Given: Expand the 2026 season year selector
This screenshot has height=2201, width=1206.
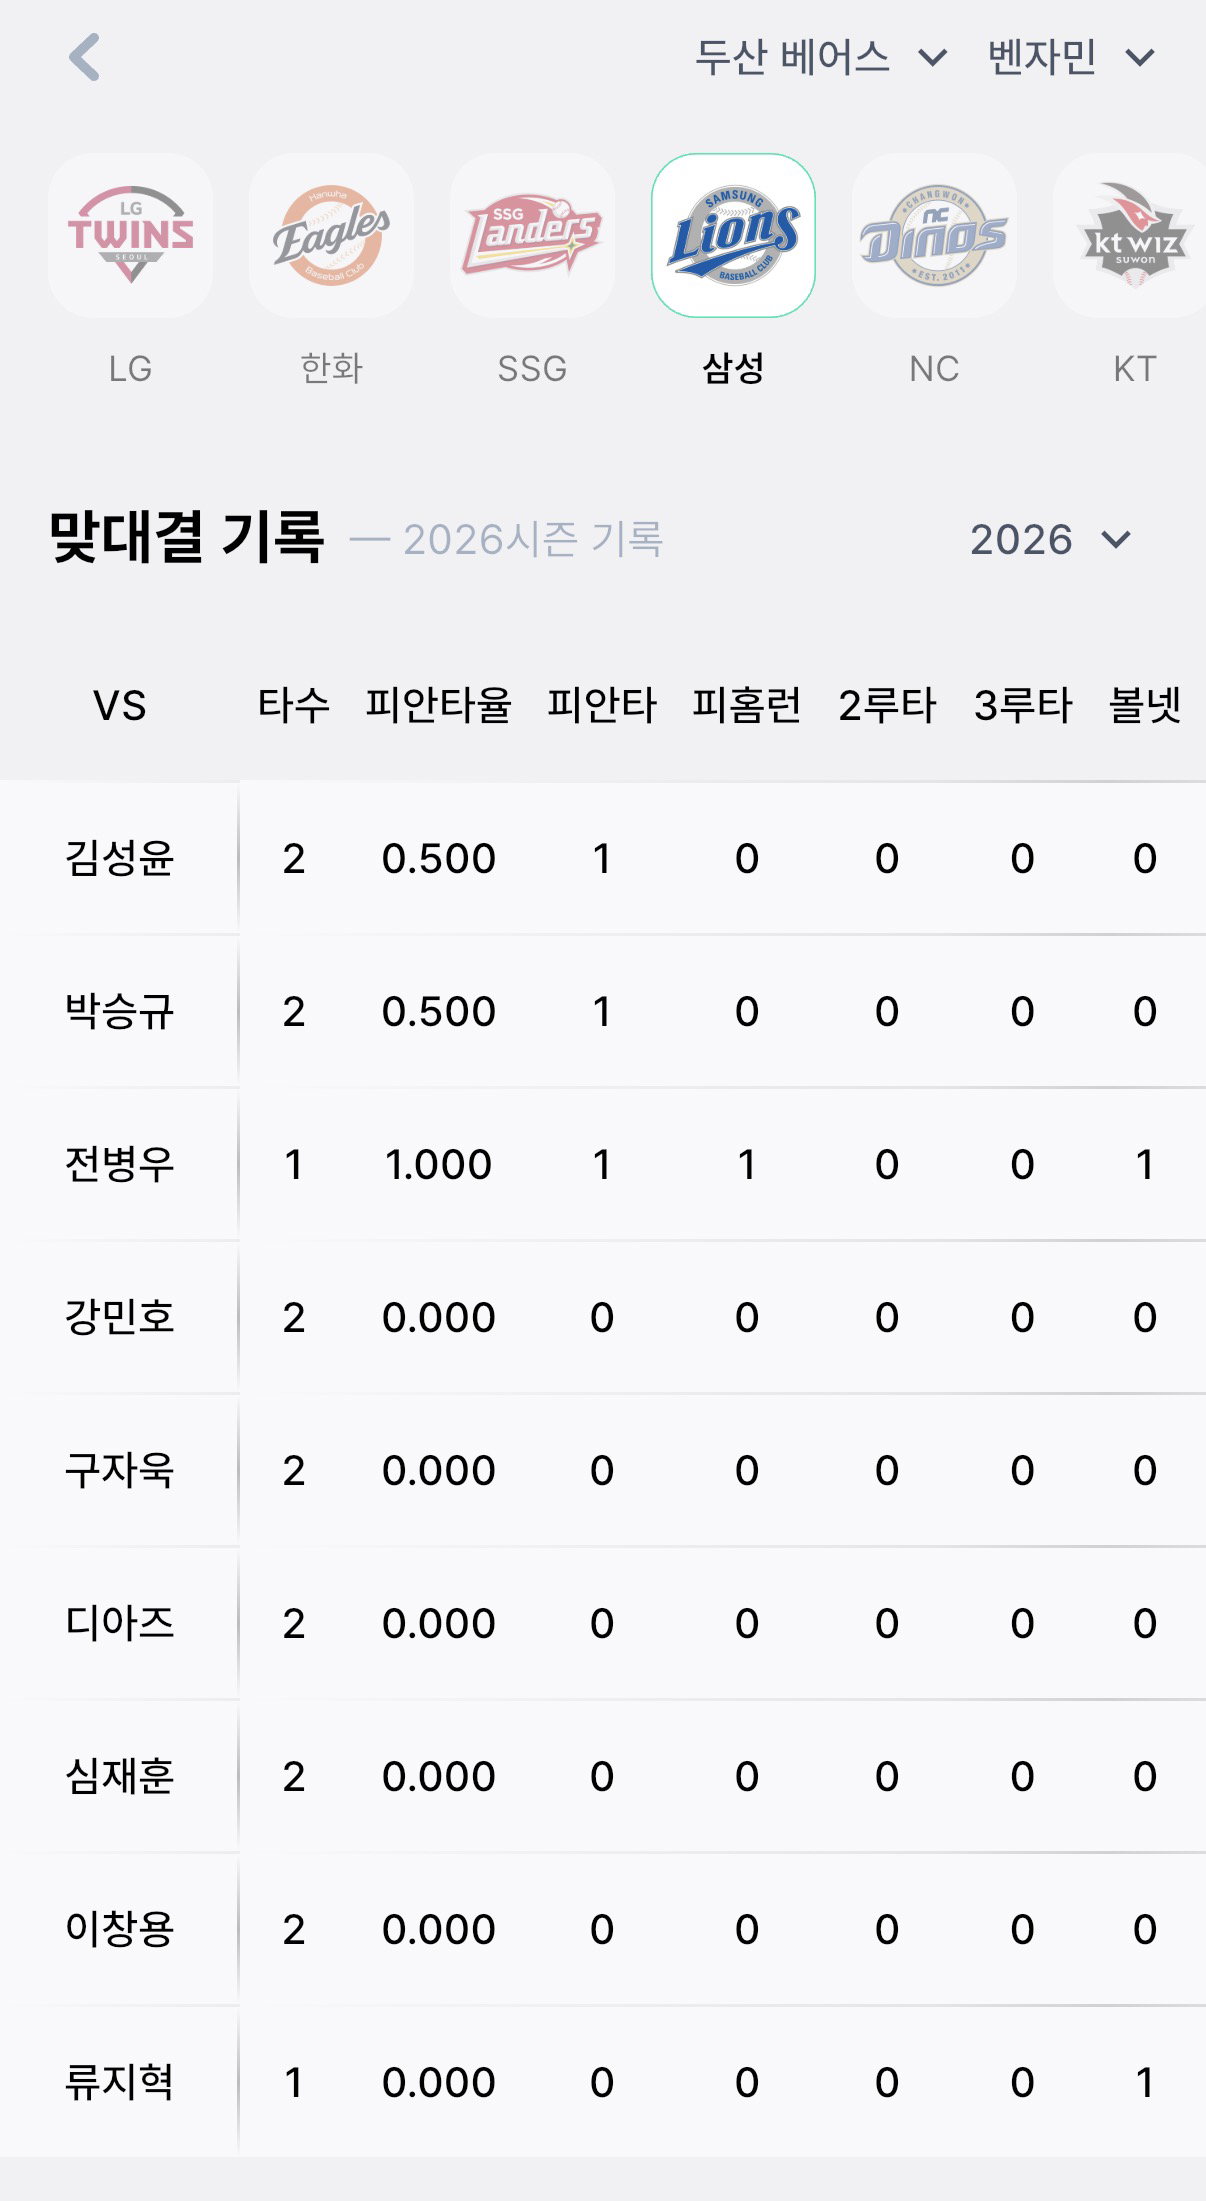Looking at the screenshot, I should click(x=1050, y=540).
